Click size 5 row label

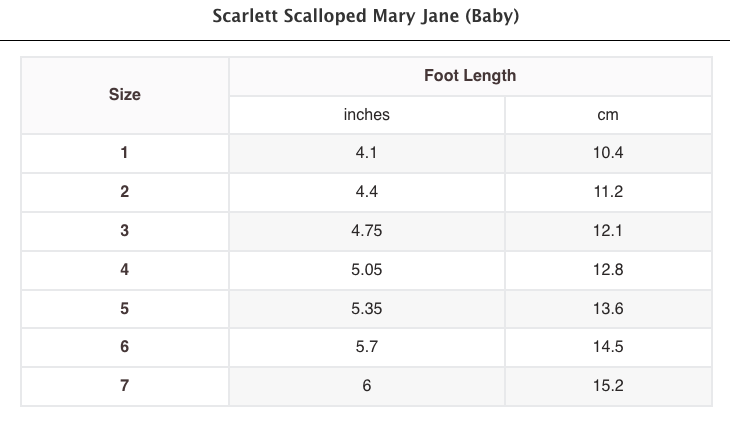point(124,308)
